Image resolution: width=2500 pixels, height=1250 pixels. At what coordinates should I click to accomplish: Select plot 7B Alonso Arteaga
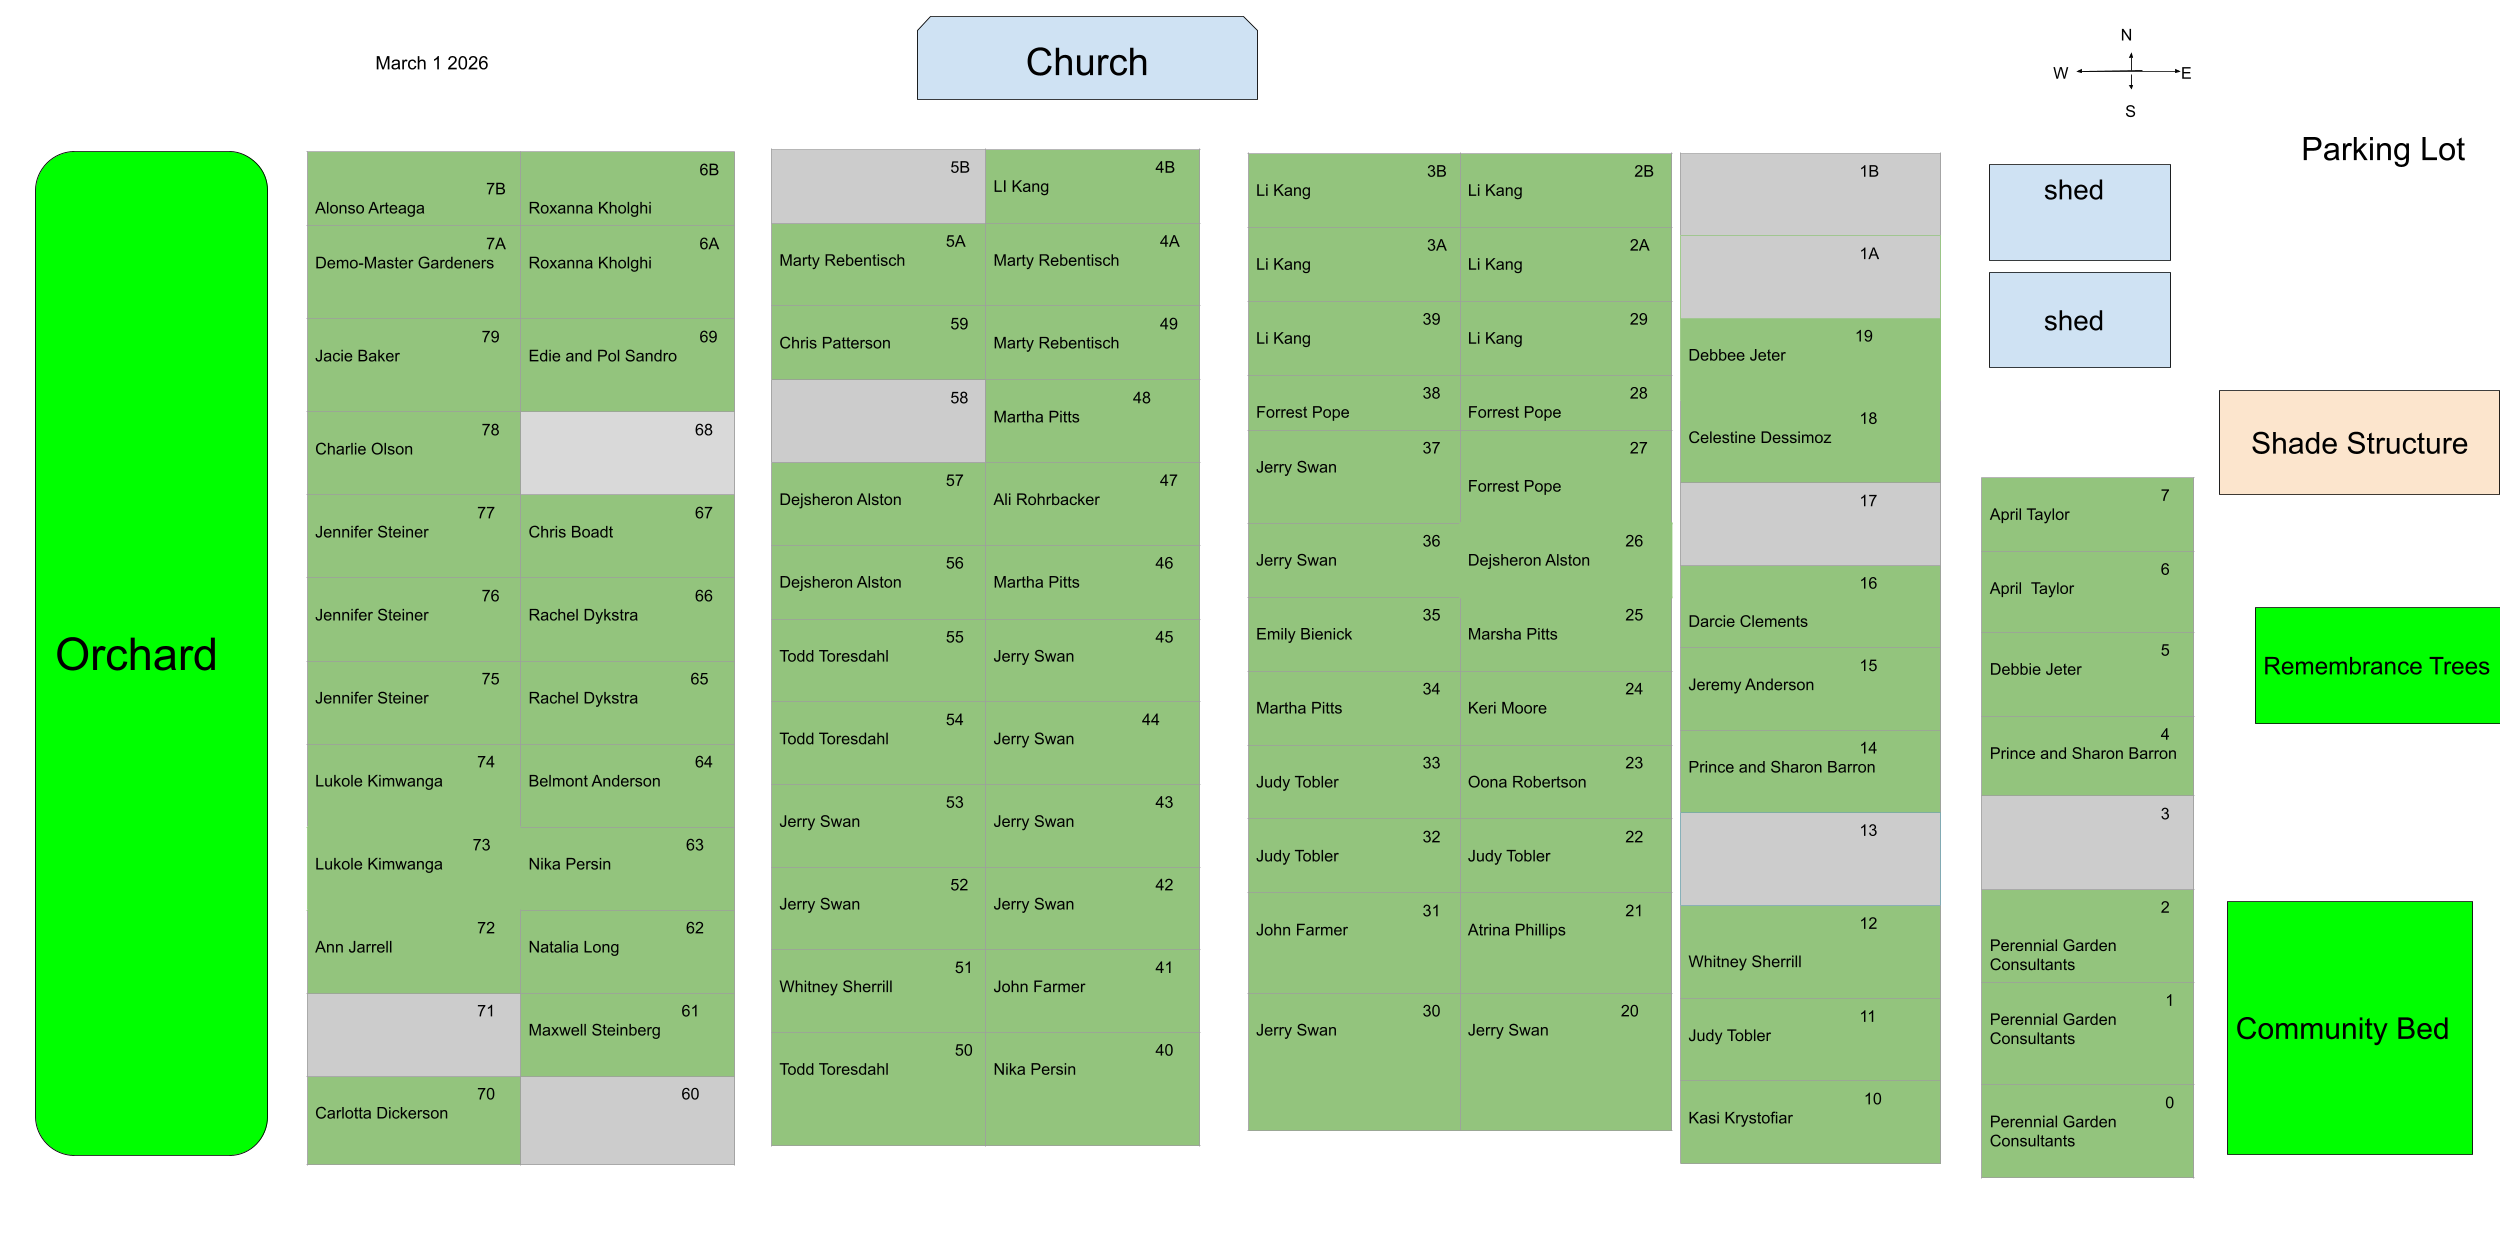click(x=413, y=190)
